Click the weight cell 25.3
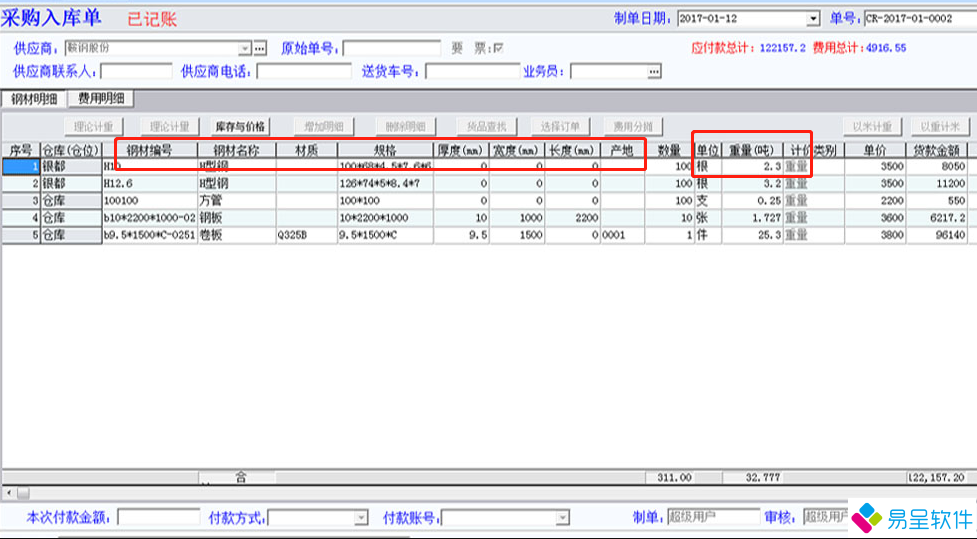The height and width of the screenshot is (539, 977). [x=751, y=235]
